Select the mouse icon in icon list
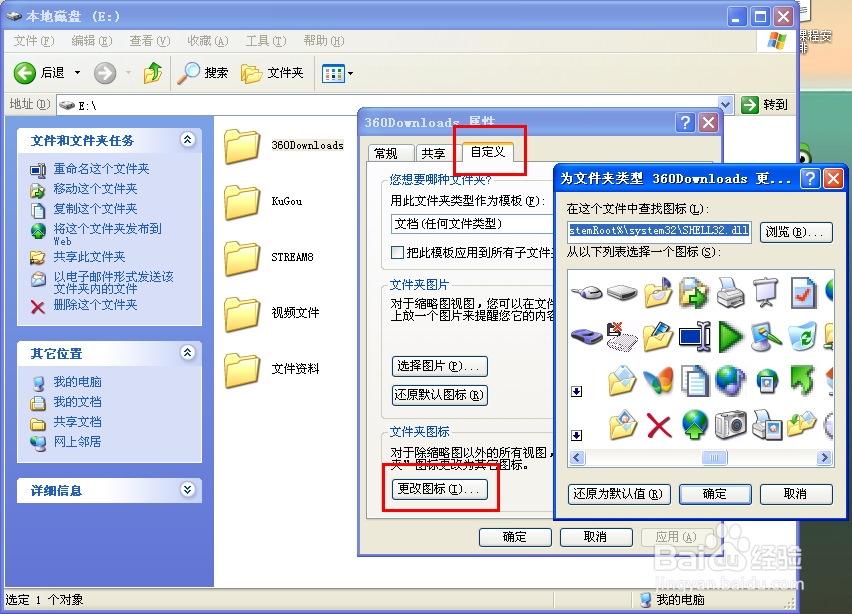This screenshot has height=614, width=852. tap(586, 293)
